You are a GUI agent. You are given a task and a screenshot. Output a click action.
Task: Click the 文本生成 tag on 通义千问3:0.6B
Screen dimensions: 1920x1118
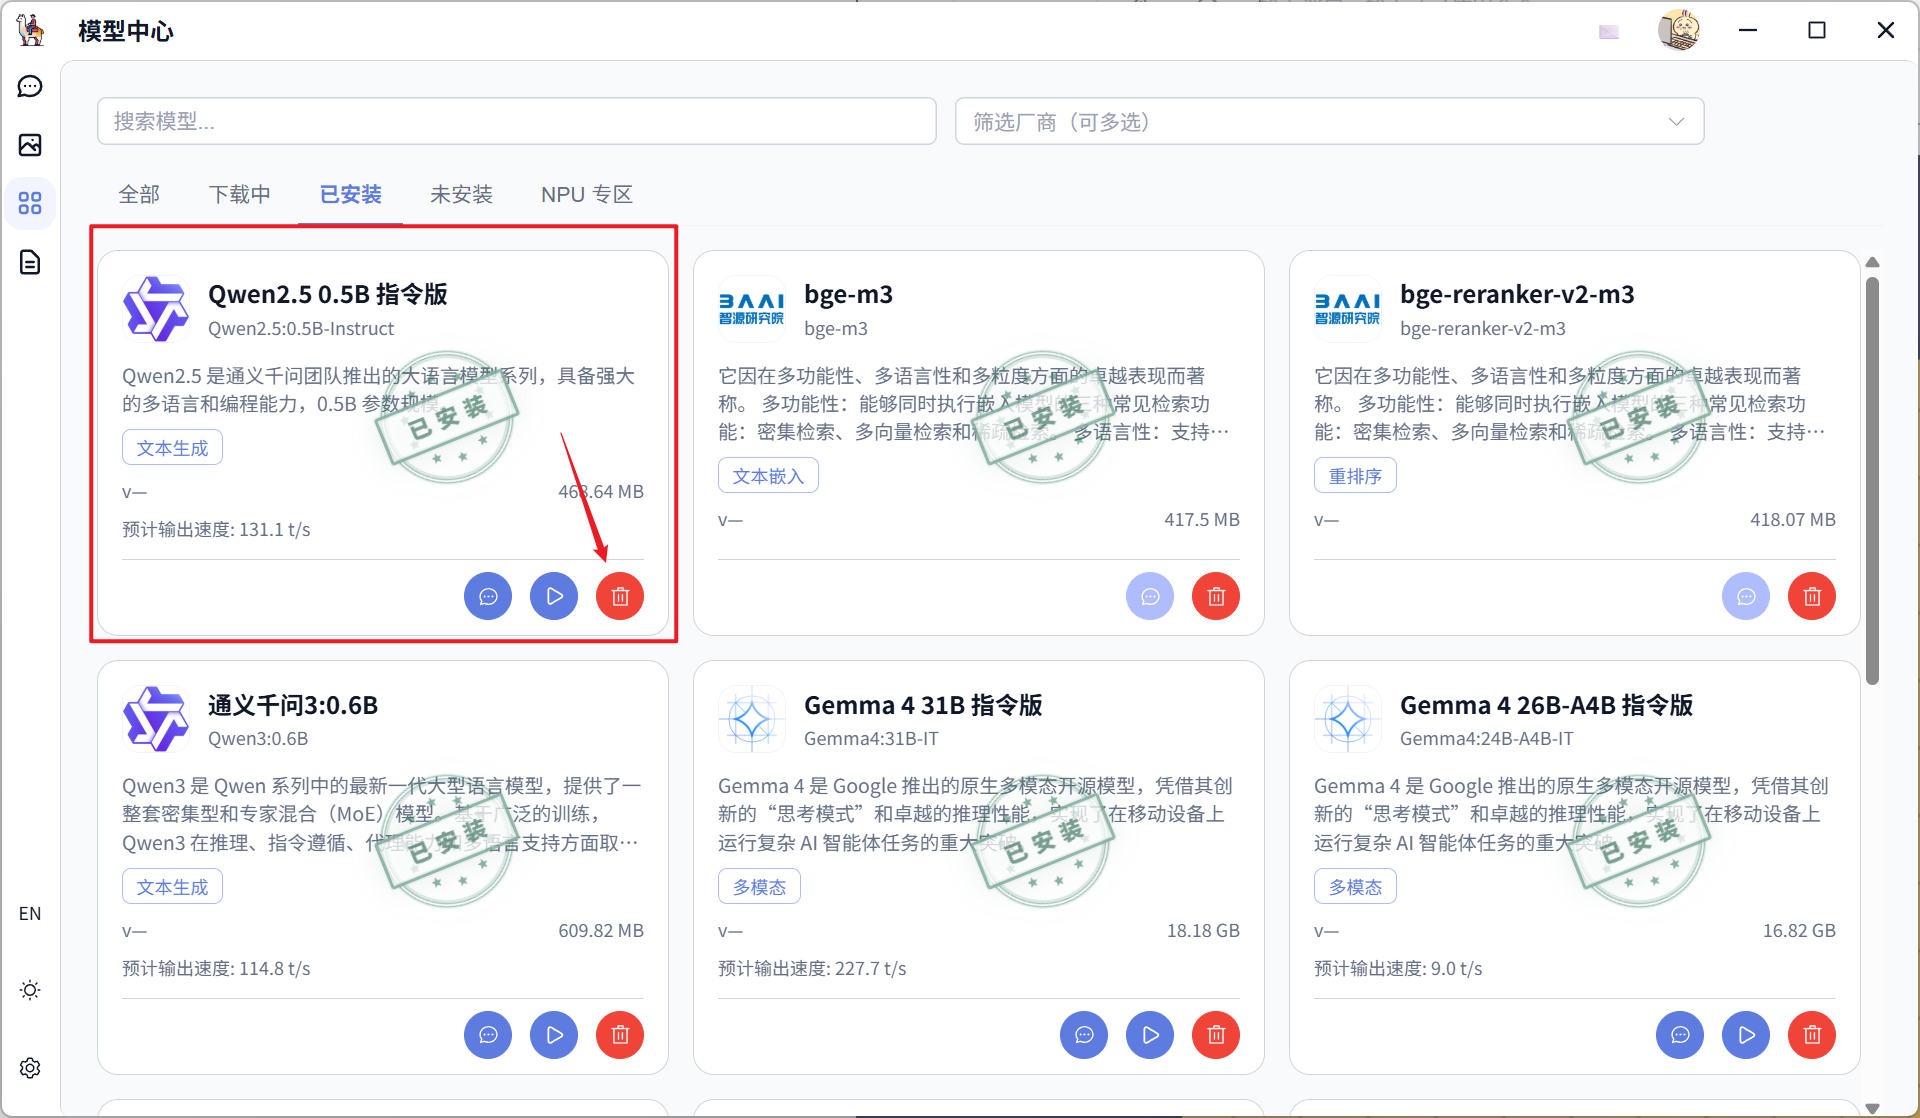click(x=172, y=886)
